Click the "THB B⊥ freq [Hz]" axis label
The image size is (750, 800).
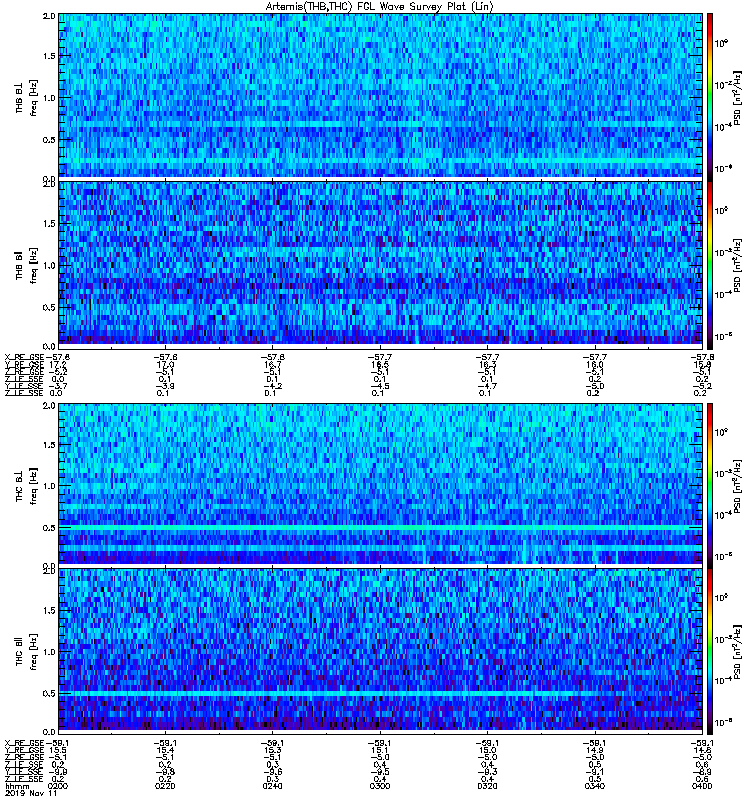pos(27,98)
